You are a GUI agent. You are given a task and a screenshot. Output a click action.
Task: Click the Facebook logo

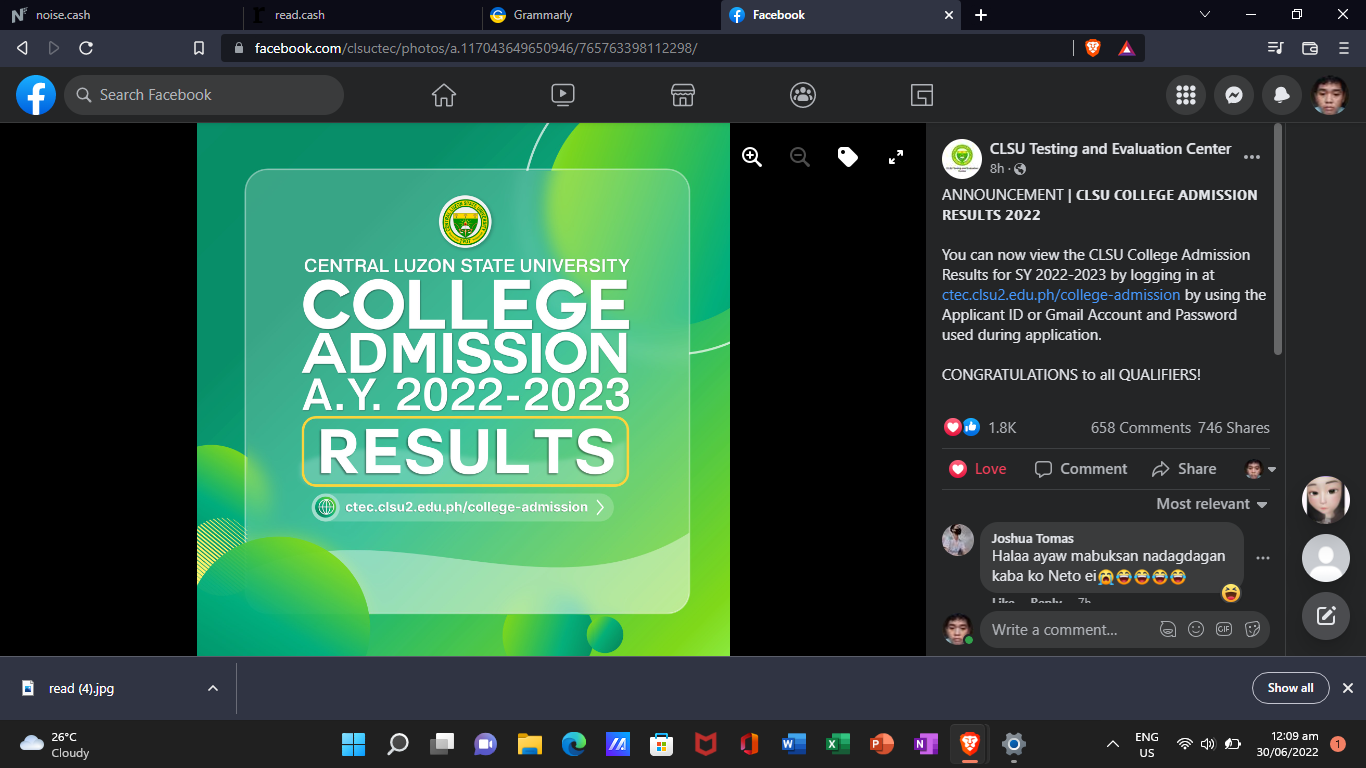(x=36, y=95)
